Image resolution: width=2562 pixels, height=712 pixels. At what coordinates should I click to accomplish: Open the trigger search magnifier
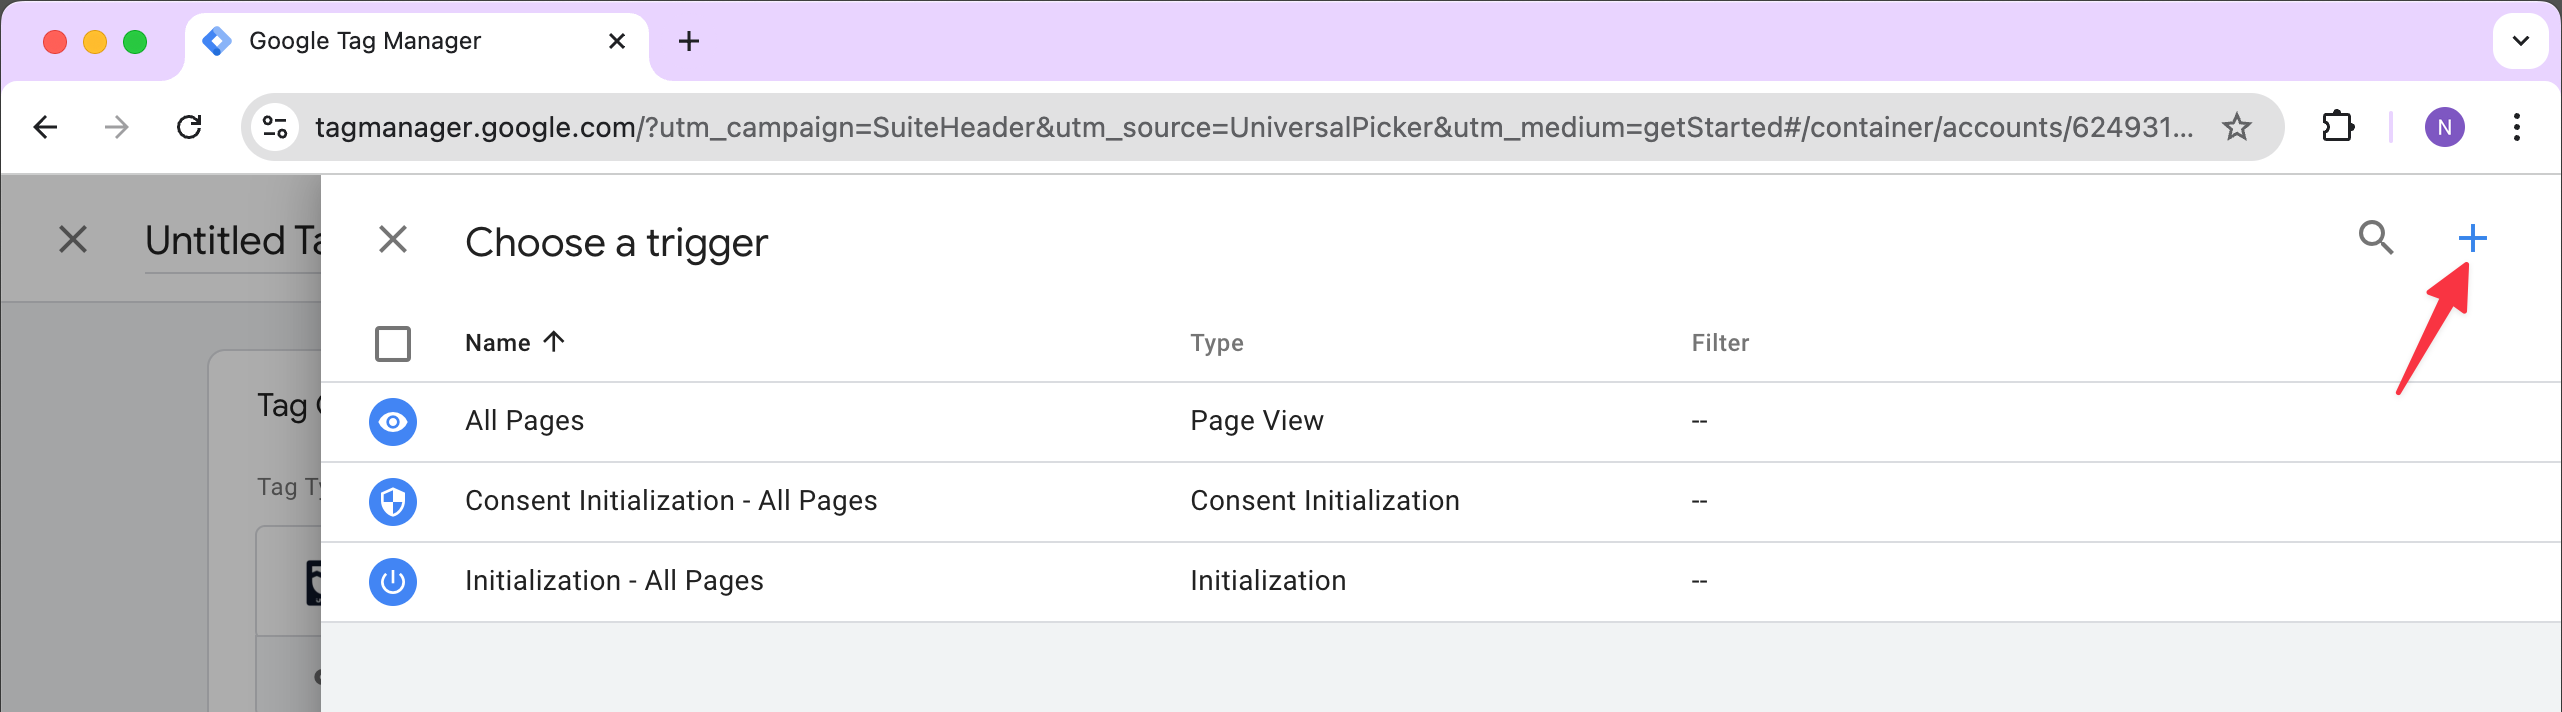[2376, 238]
